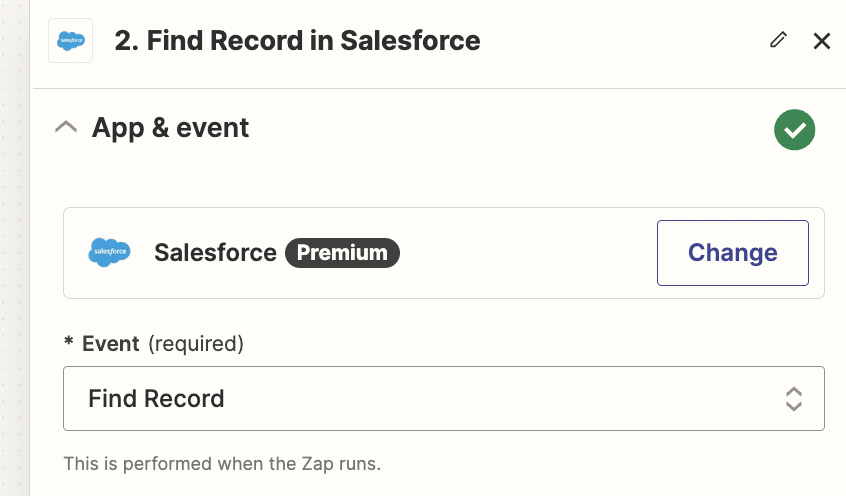The height and width of the screenshot is (496, 846).
Task: Click the pencil icon to rename step
Action: (x=778, y=39)
